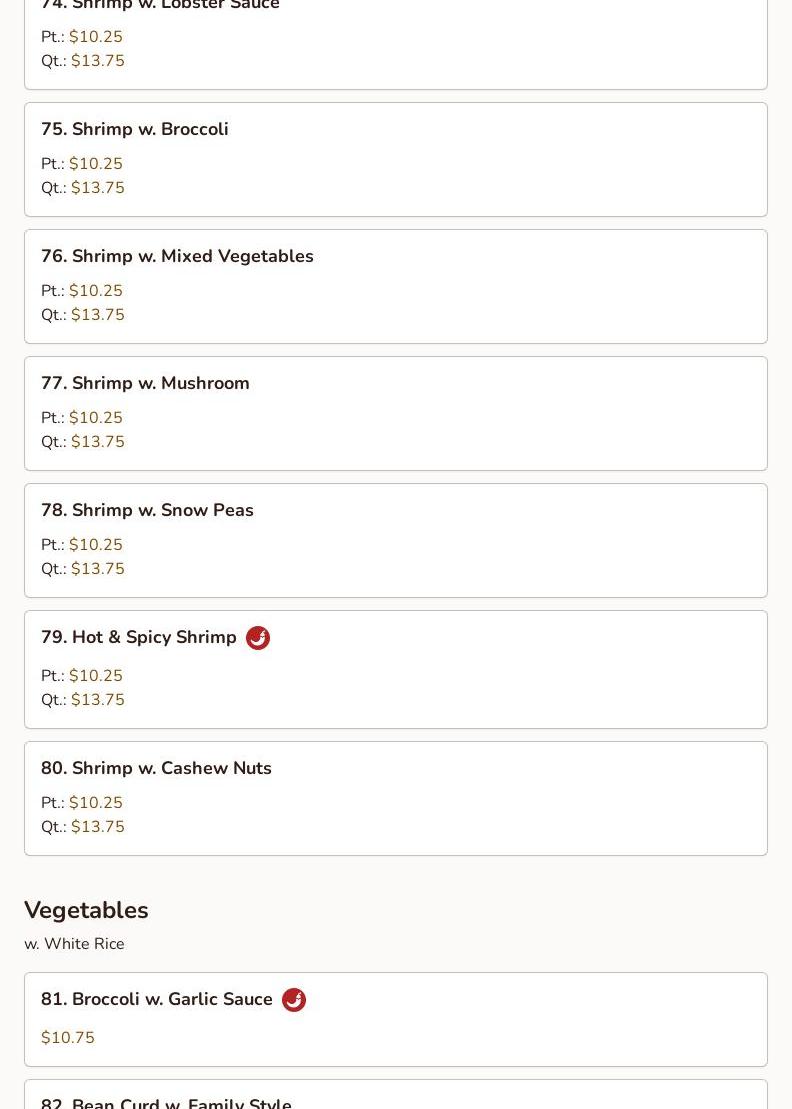The width and height of the screenshot is (792, 1109).
Task: Choose quart price for Shrimp w. Mushroom
Action: [x=98, y=442]
